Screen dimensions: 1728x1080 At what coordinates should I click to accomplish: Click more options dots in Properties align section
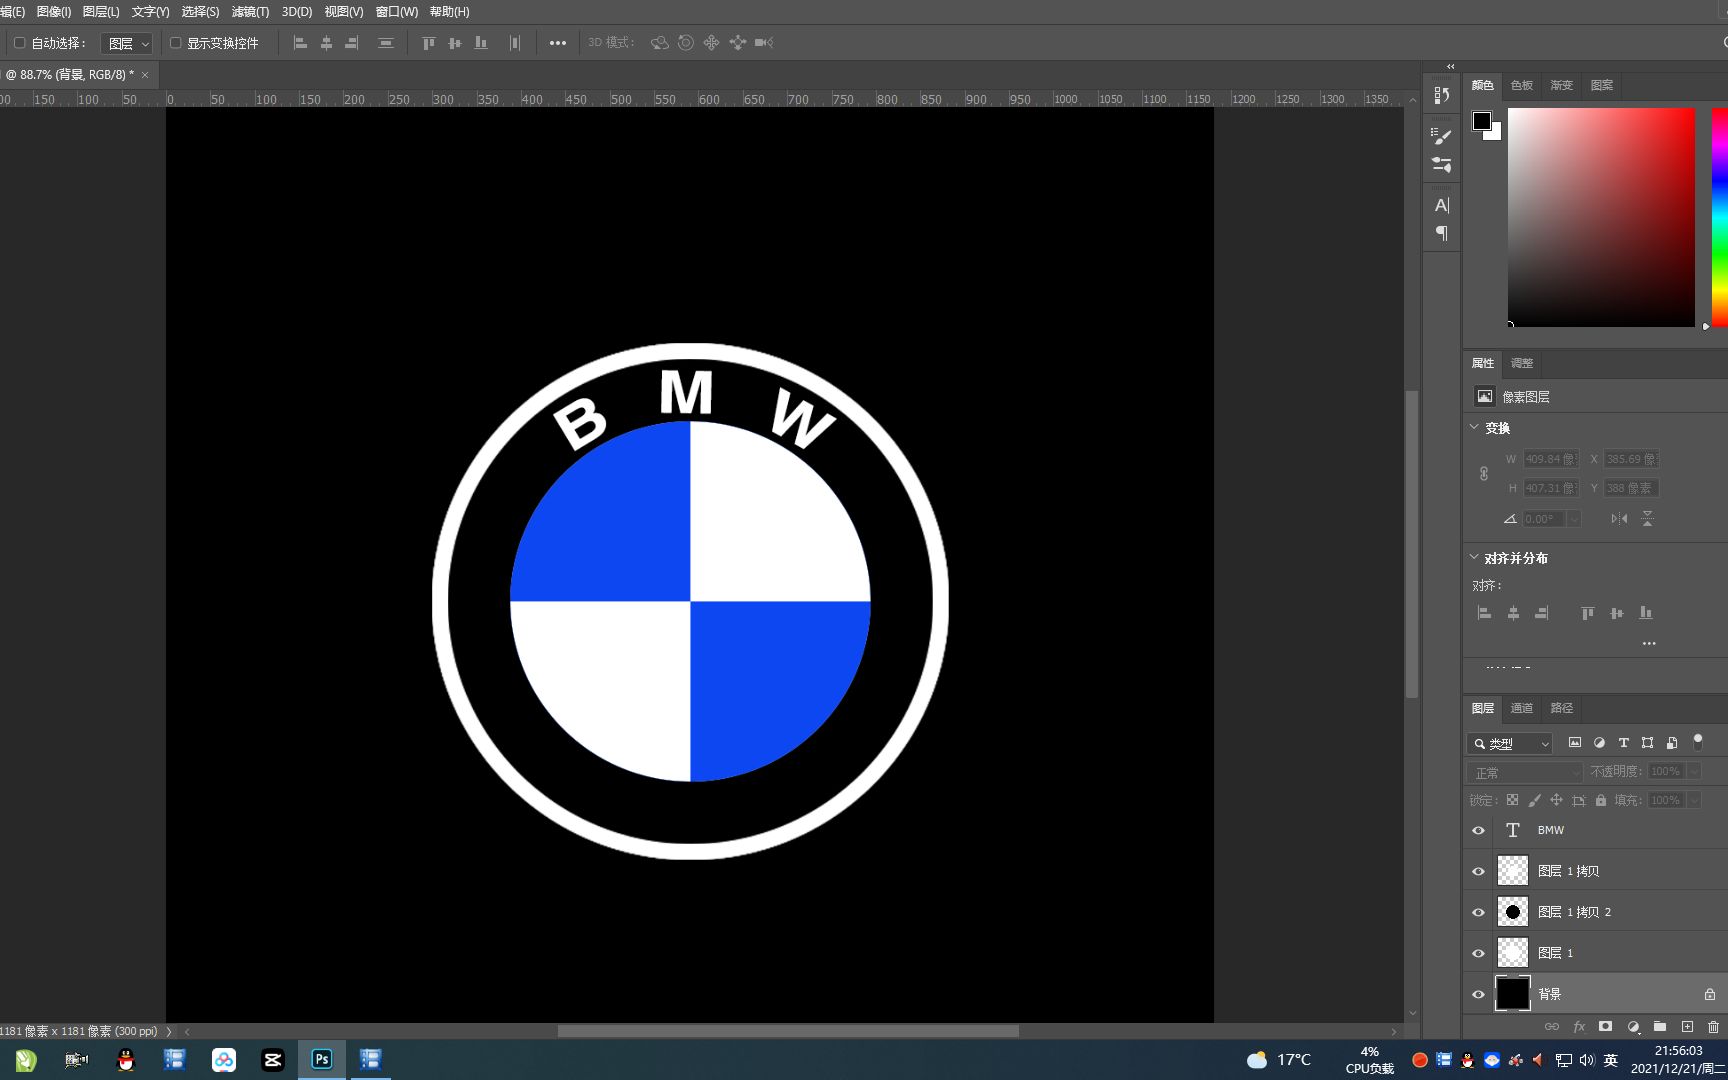1649,643
